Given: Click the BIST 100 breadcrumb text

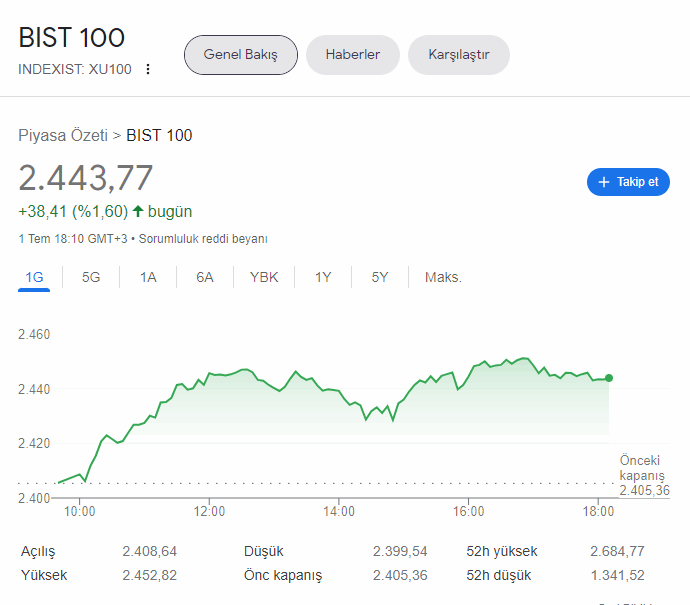Looking at the screenshot, I should tap(159, 135).
